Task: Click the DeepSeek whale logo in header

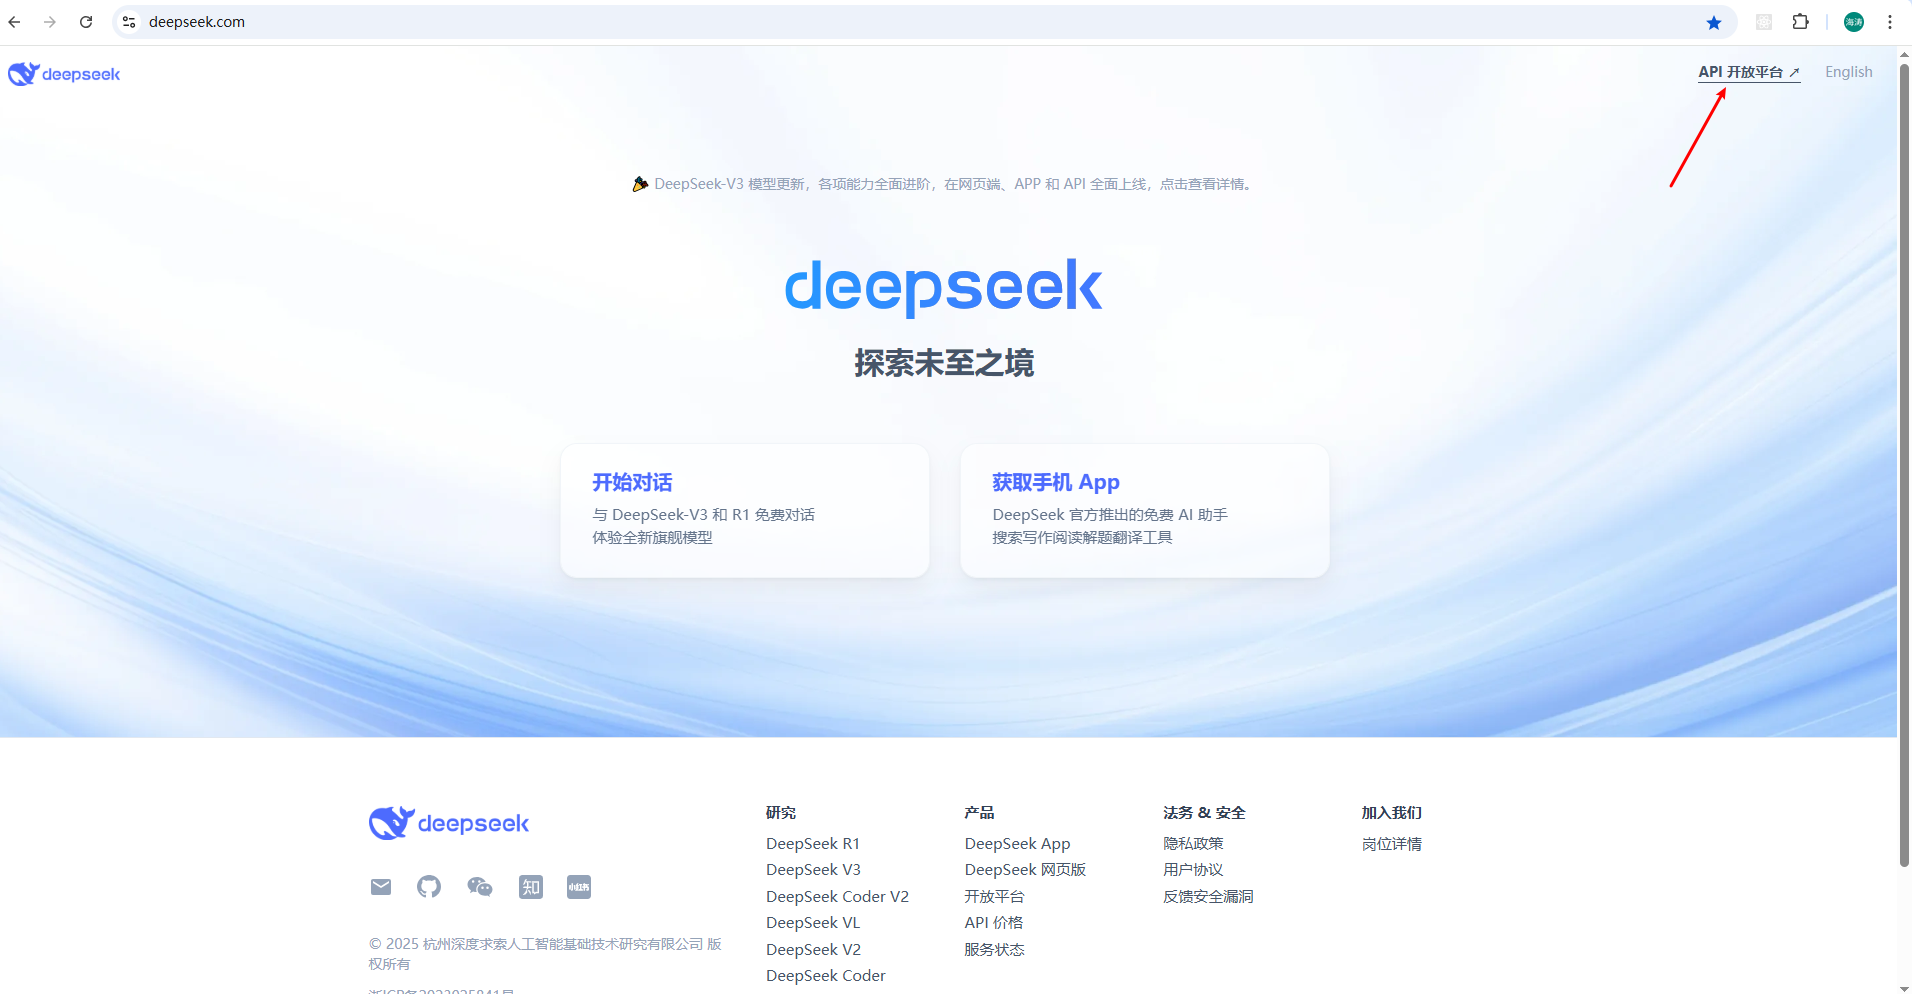Action: click(x=22, y=73)
